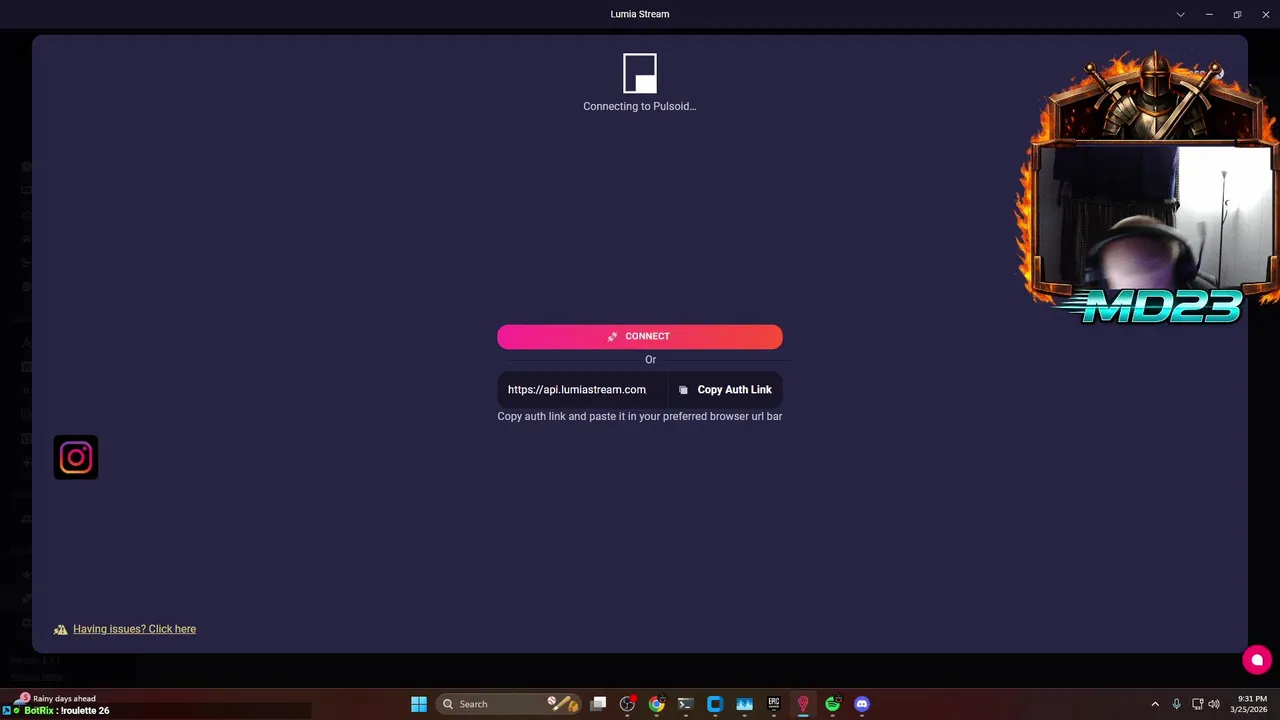Click the Copy auth link instruction text

point(640,416)
